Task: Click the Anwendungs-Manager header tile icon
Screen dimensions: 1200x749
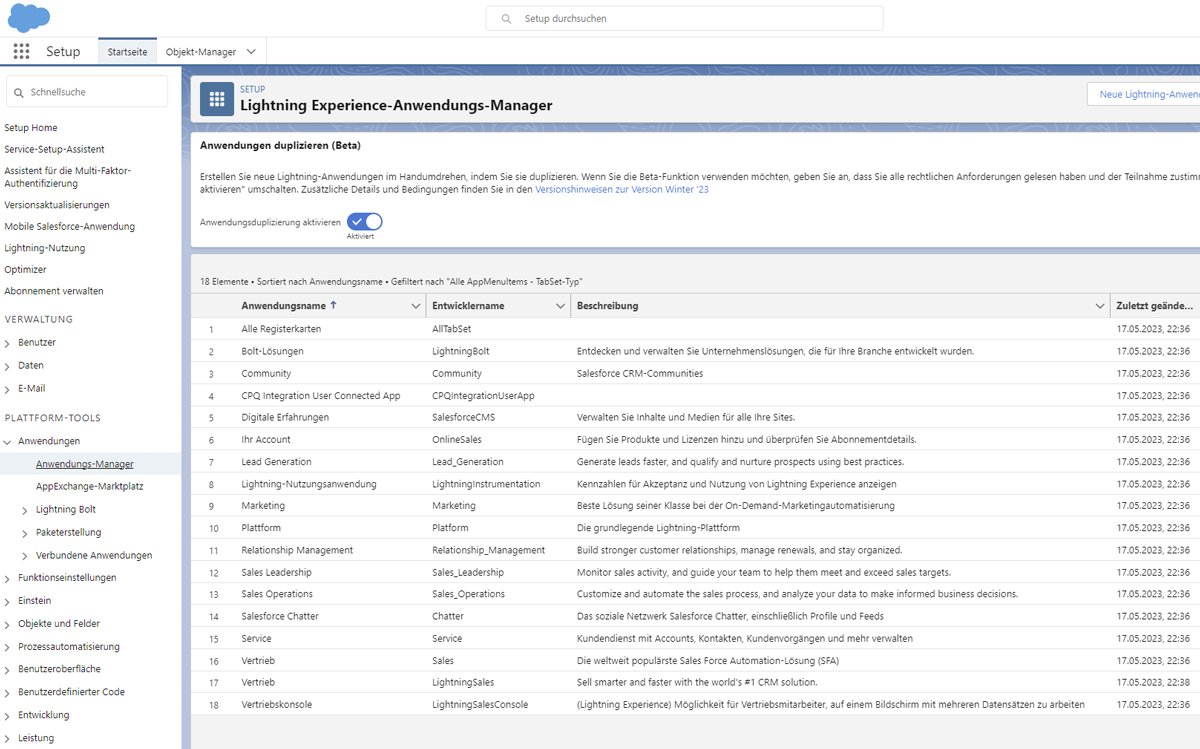Action: 216,99
